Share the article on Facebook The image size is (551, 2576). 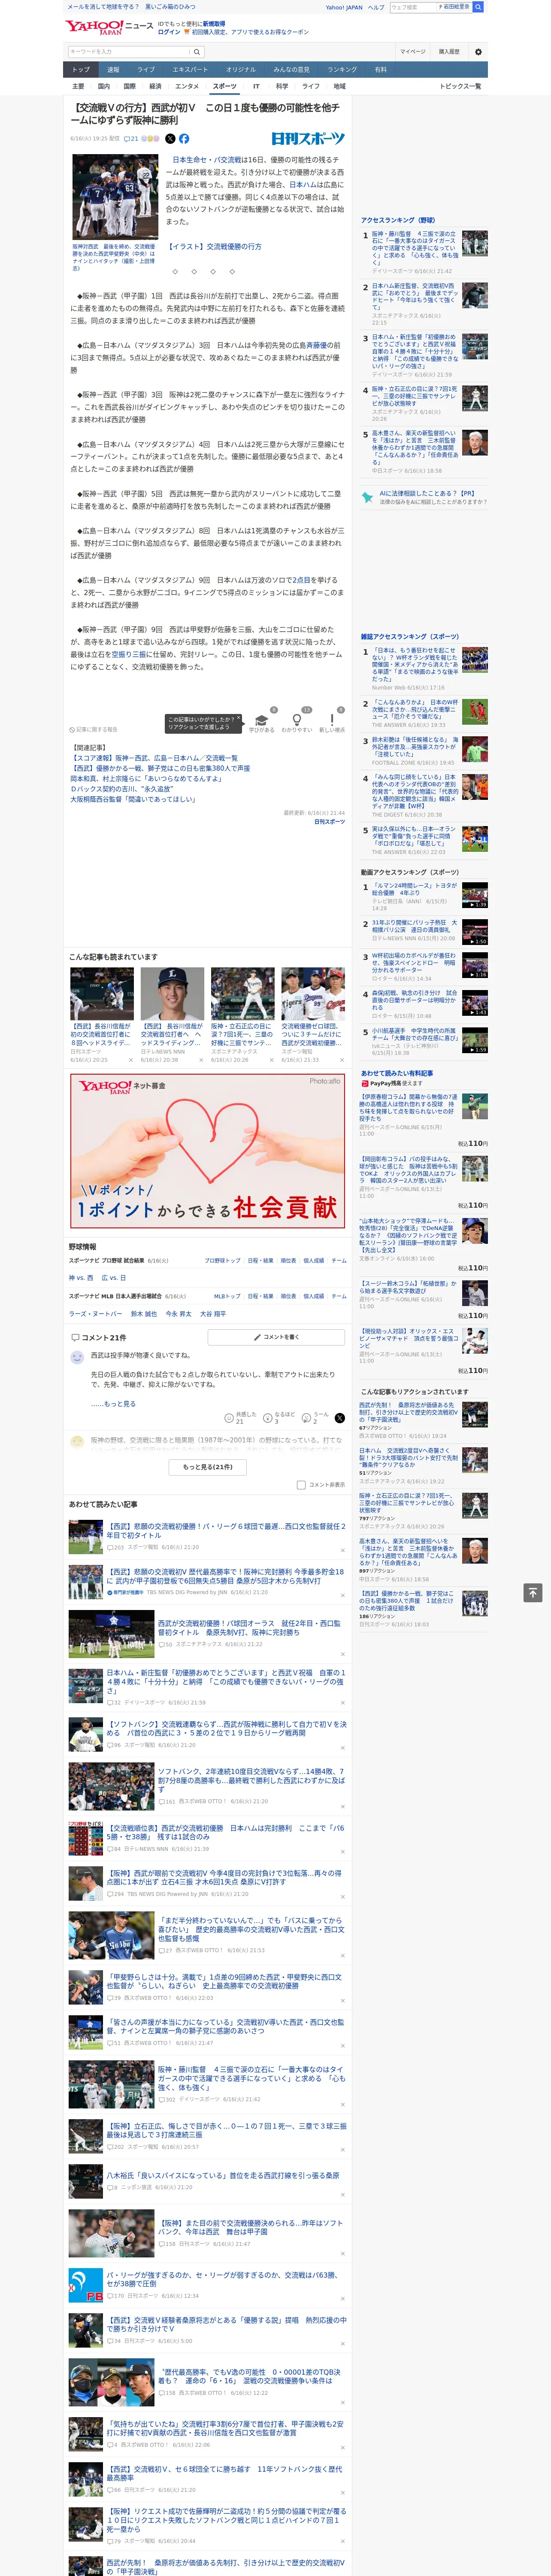pos(184,139)
